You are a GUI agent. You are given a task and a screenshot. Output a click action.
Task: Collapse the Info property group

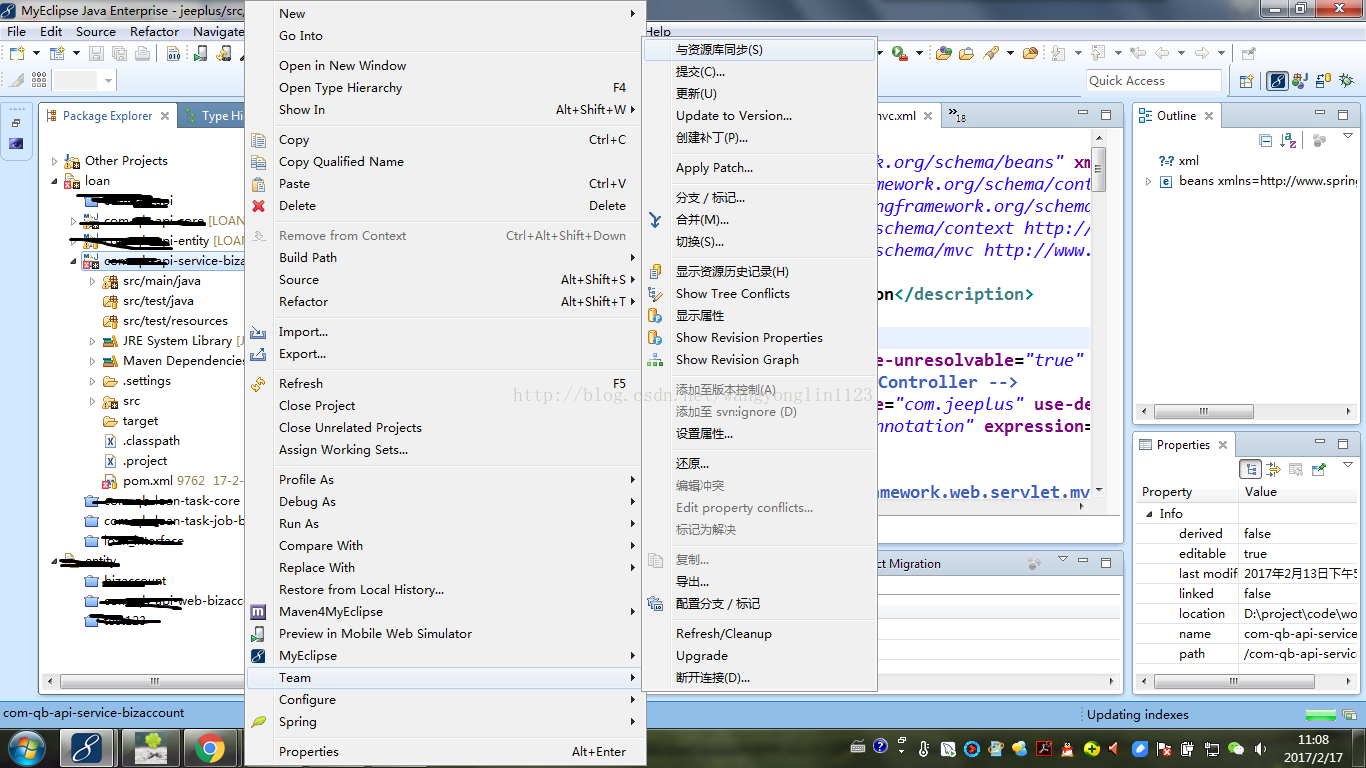[x=1149, y=514]
